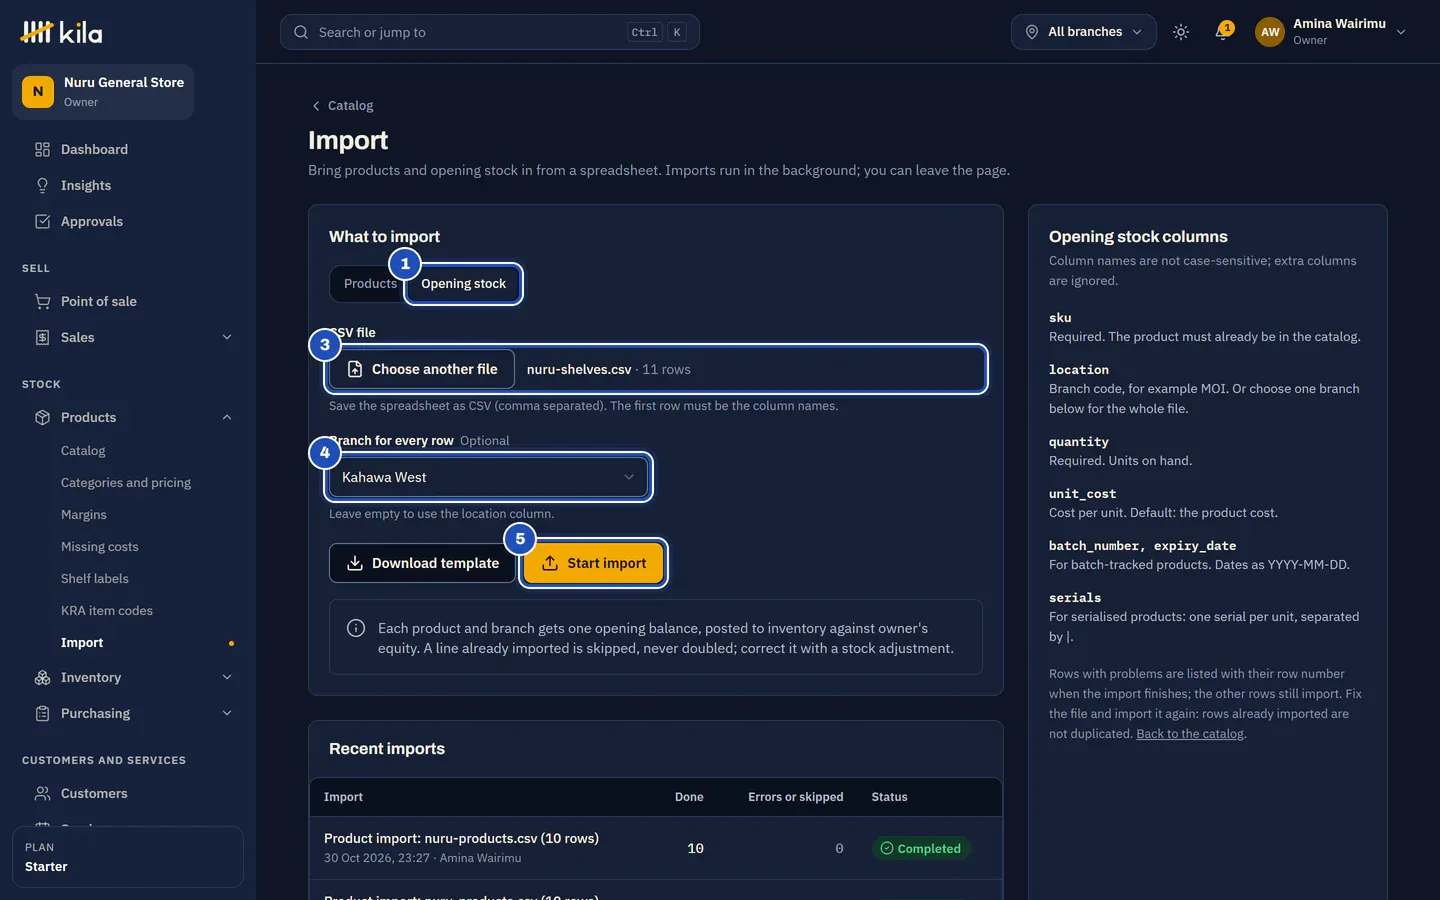Open notifications bell
This screenshot has width=1440, height=900.
(x=1222, y=32)
